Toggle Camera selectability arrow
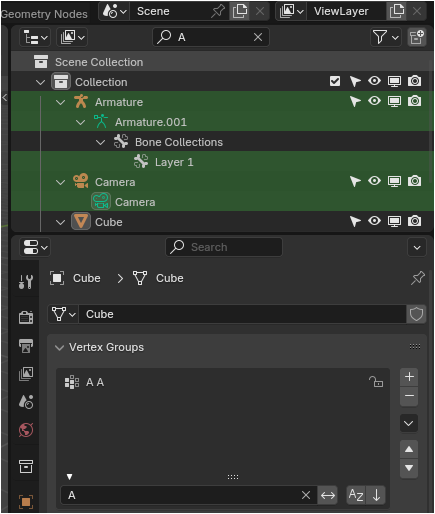 355,181
